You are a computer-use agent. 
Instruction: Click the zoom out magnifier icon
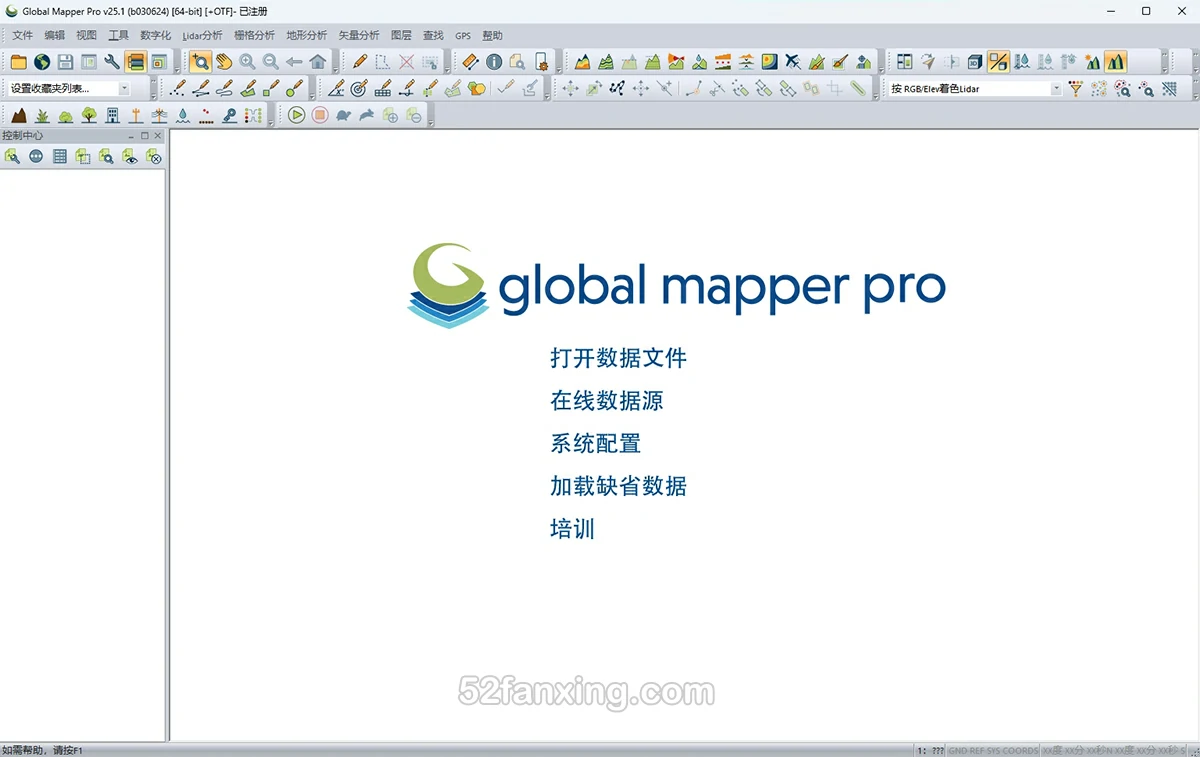click(x=270, y=62)
